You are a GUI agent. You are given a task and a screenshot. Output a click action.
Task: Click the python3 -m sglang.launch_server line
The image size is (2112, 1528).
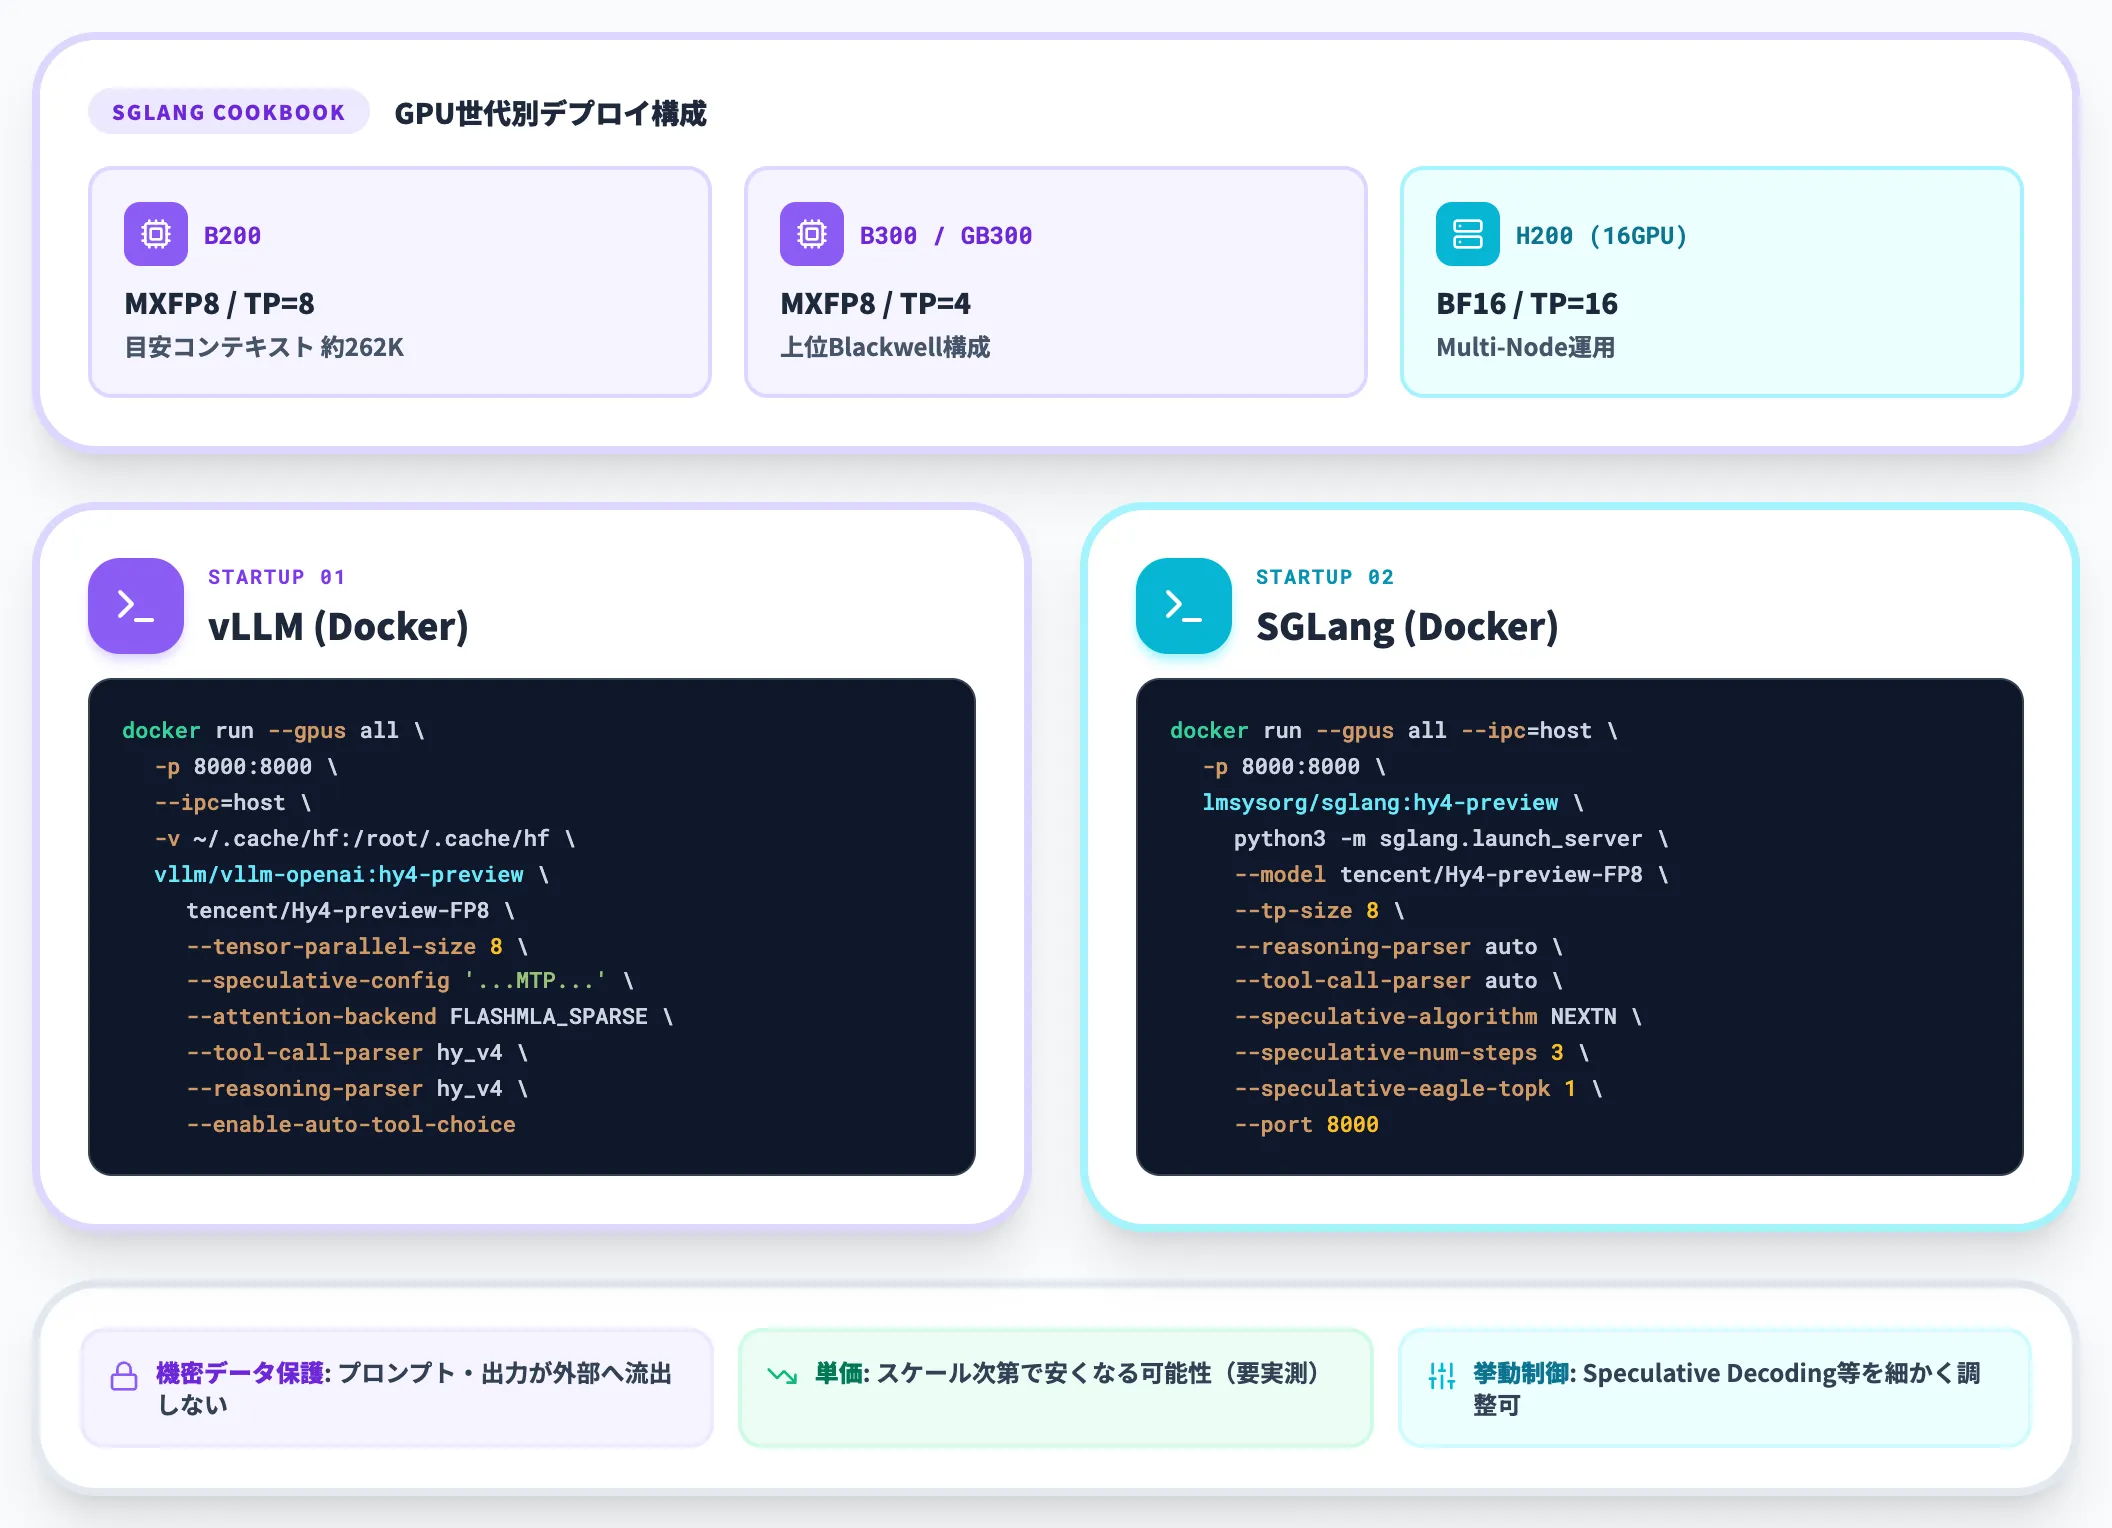tap(1451, 838)
